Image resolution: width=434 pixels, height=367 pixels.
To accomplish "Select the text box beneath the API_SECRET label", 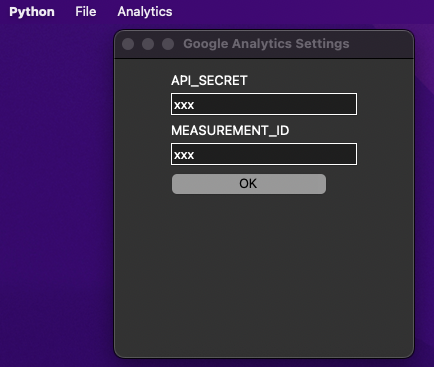I will pos(264,104).
